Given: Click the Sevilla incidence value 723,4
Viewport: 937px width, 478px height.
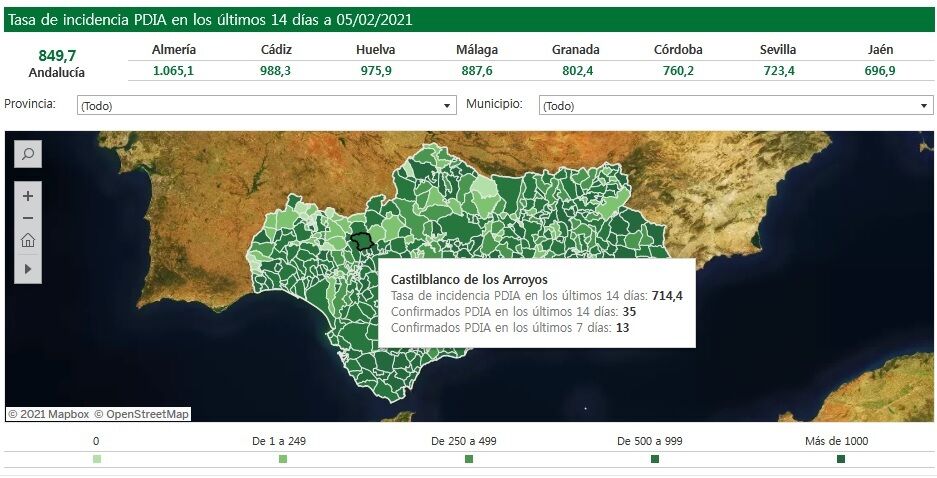Looking at the screenshot, I should (777, 71).
